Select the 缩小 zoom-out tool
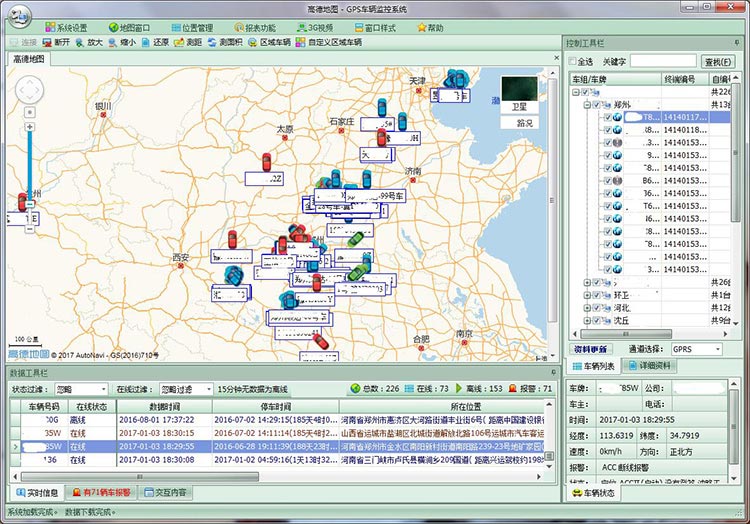 click(x=122, y=43)
